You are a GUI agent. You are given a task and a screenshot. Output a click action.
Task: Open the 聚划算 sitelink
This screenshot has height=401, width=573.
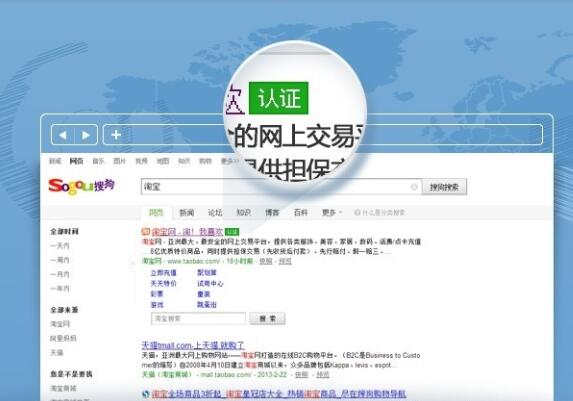pos(207,273)
